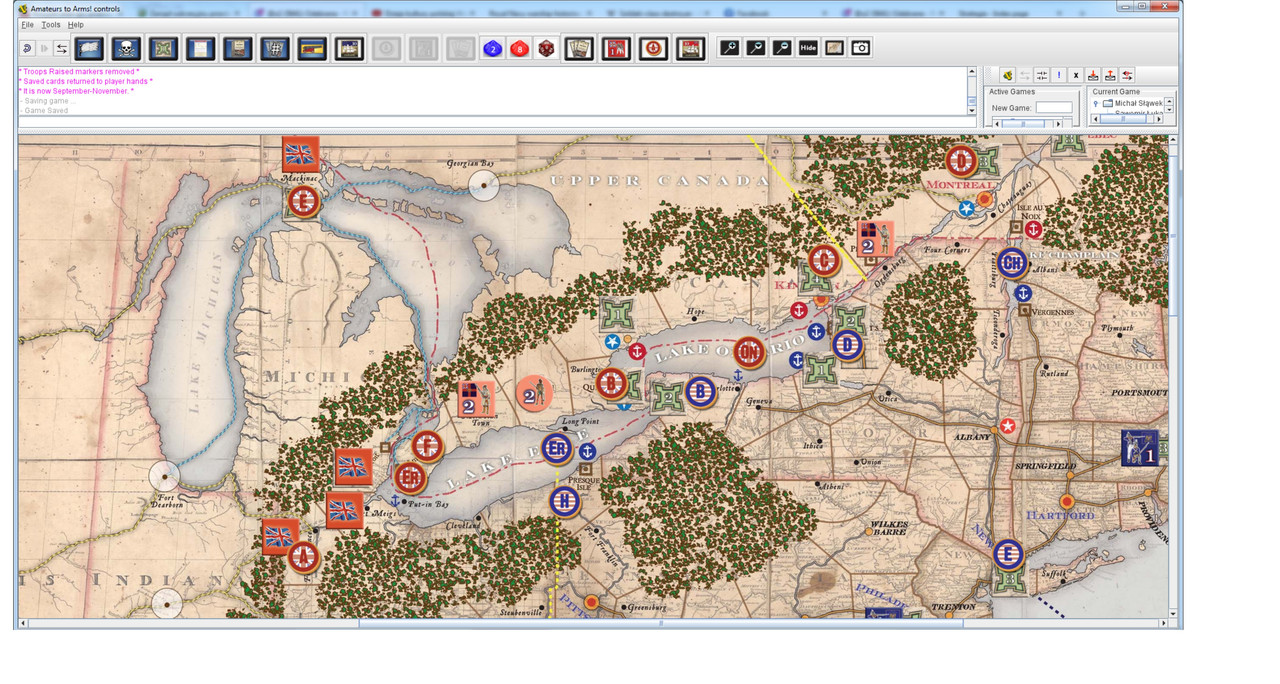1280x684 pixels.
Task: Click "Troops Raised markers removed" log line
Action: click(x=79, y=72)
